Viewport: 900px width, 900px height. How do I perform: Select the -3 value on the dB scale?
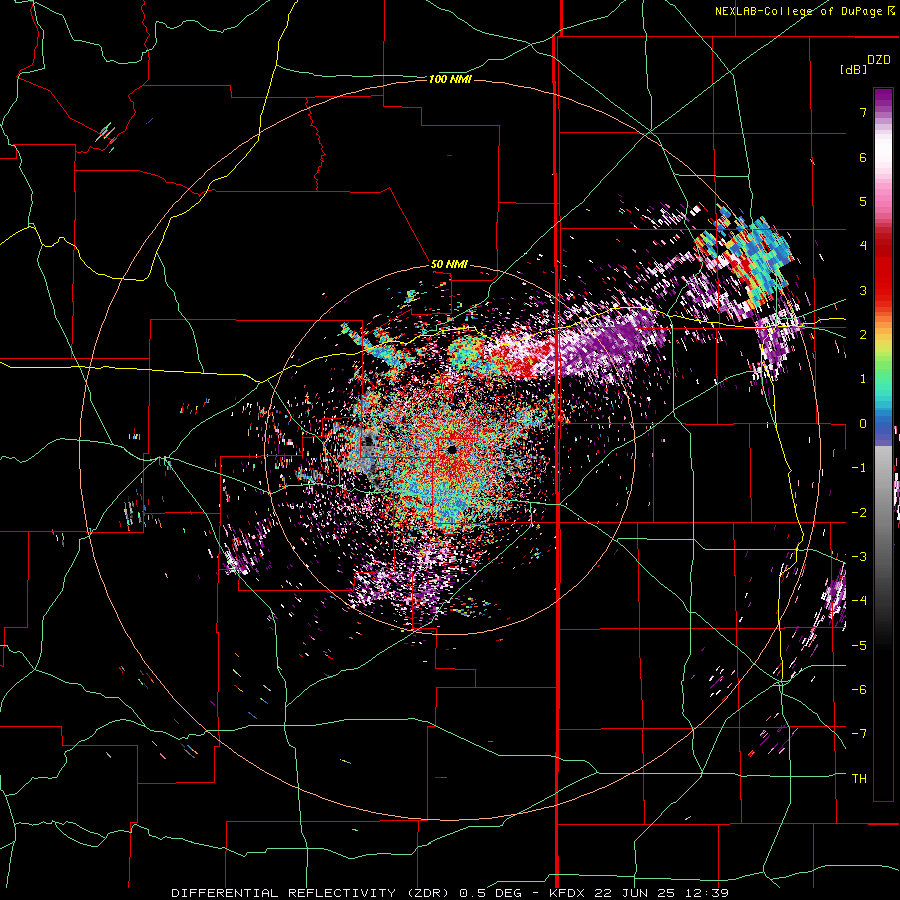859,556
